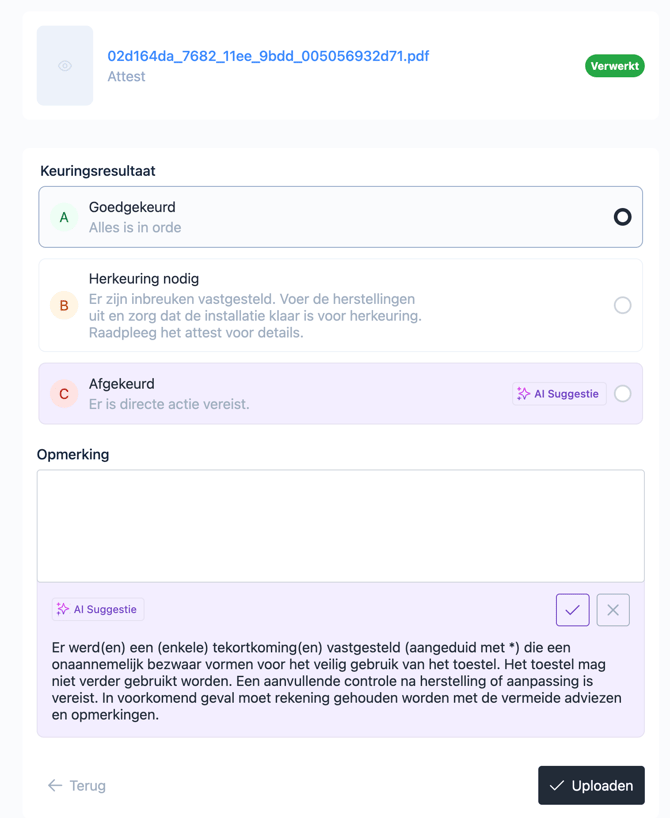Screen dimensions: 670x818
Task: Click the AI suggested remark paragraph
Action: [x=336, y=681]
